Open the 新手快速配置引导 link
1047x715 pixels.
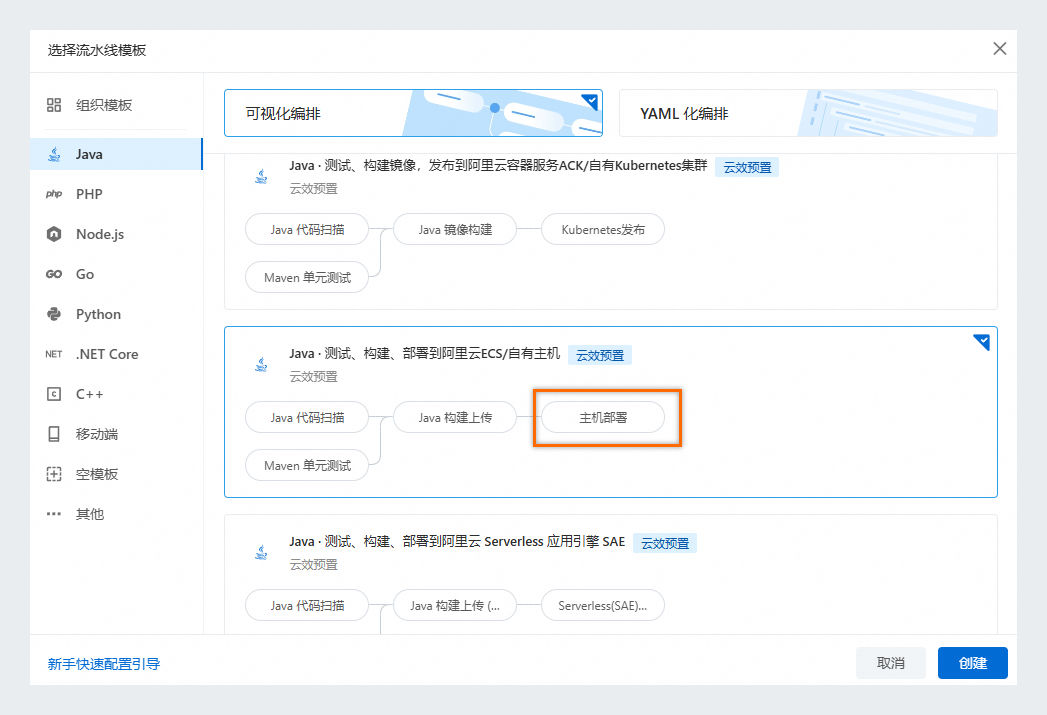click(x=103, y=664)
